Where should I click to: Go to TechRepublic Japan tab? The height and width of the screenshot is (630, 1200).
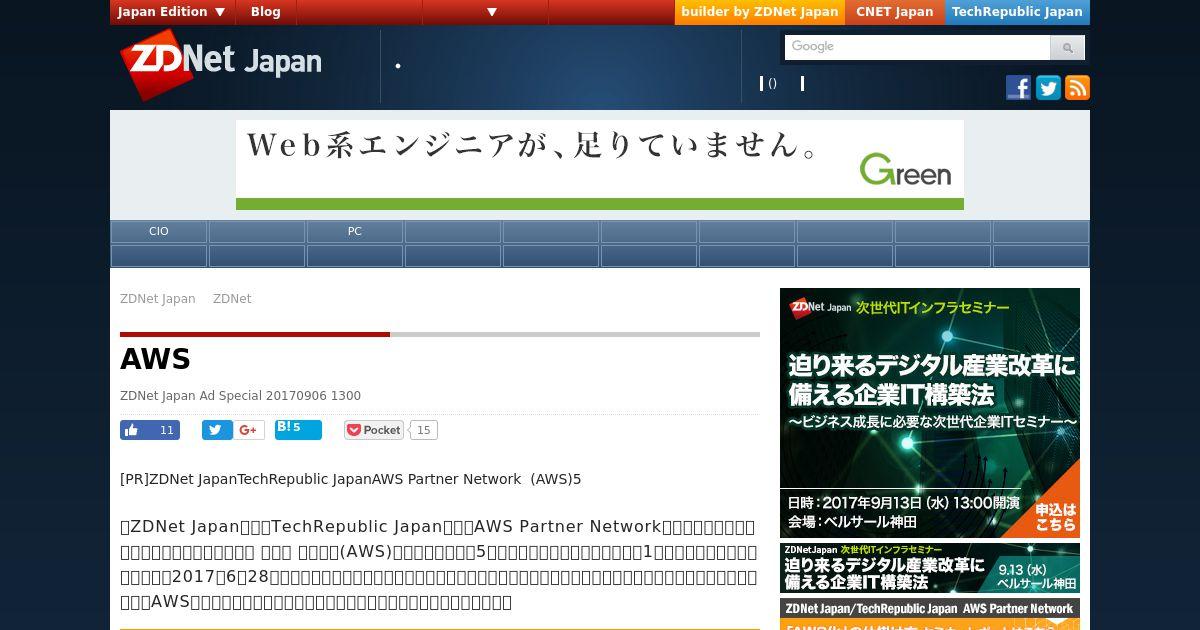pos(1017,12)
